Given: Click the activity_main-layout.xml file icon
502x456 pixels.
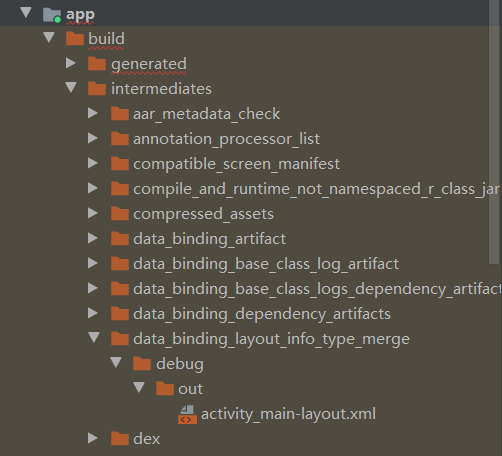Looking at the screenshot, I should tap(188, 414).
